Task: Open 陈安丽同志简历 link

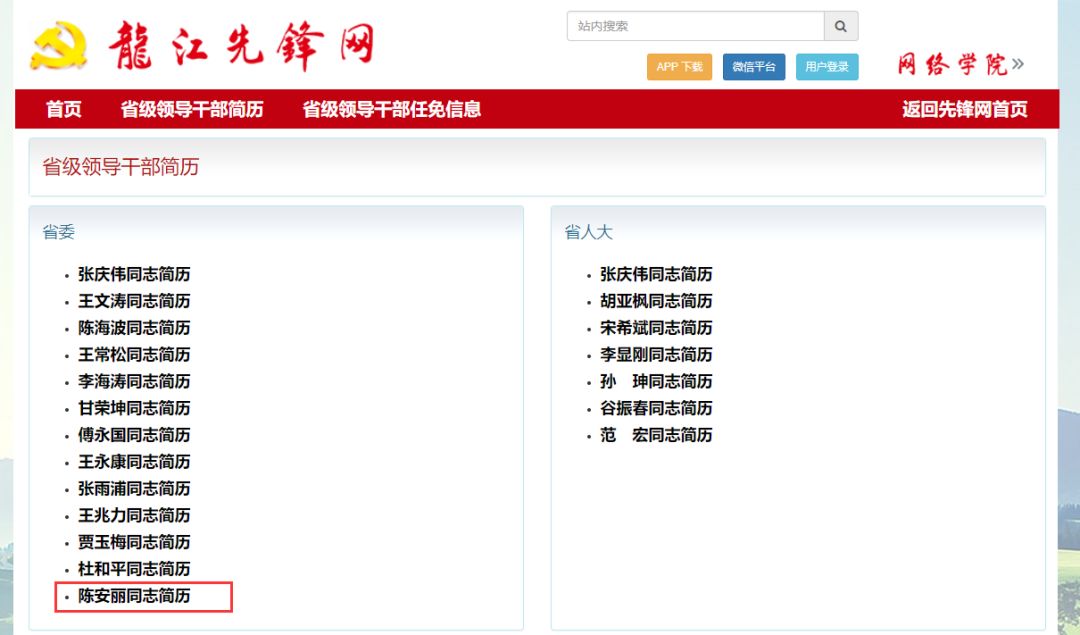Action: point(134,596)
